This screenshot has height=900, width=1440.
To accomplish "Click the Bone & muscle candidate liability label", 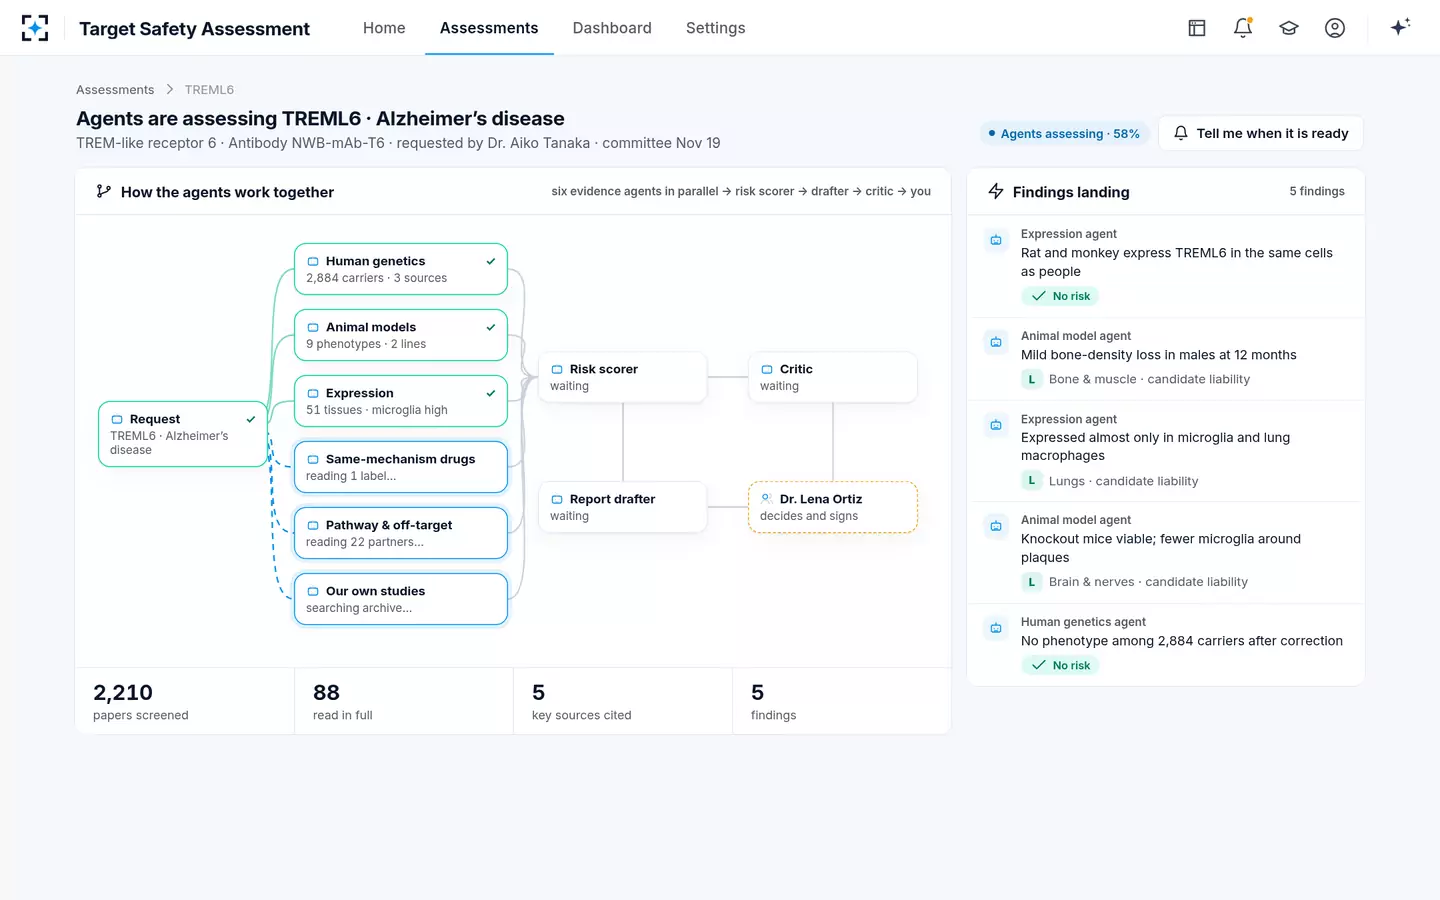I will tap(1149, 379).
